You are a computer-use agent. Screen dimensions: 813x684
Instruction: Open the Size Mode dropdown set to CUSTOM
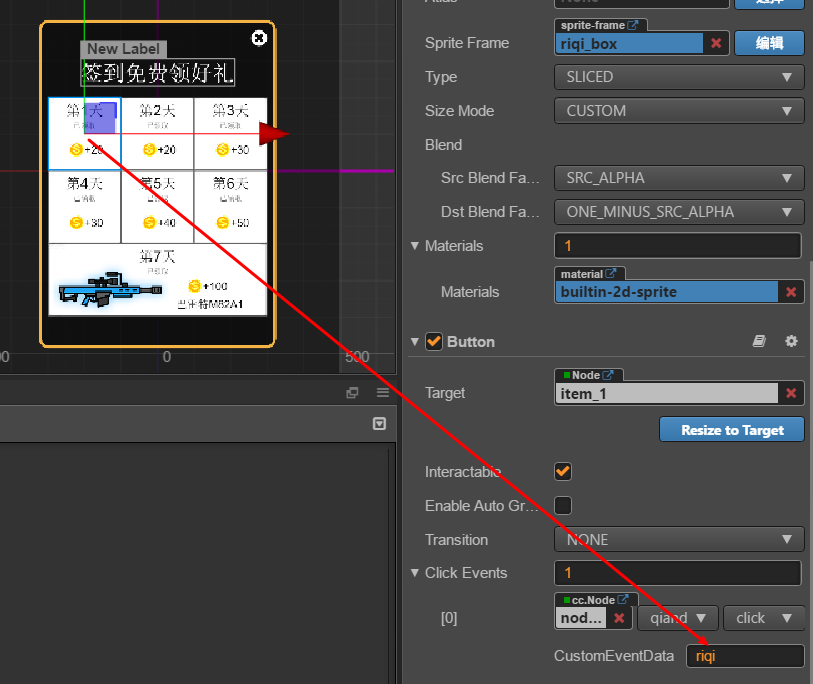tap(679, 111)
